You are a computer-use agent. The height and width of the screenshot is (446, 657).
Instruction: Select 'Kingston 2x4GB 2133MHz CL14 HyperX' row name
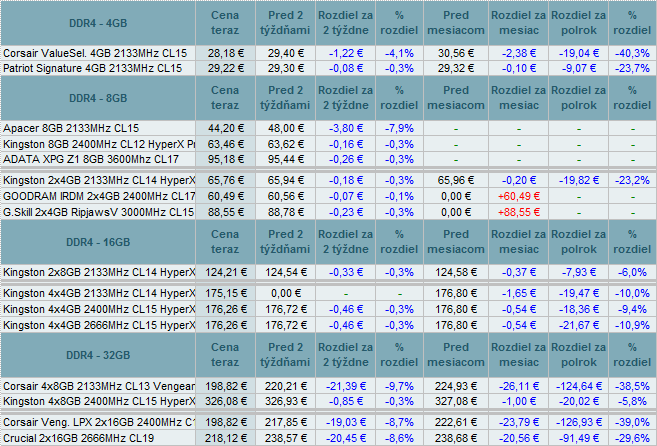tap(99, 180)
